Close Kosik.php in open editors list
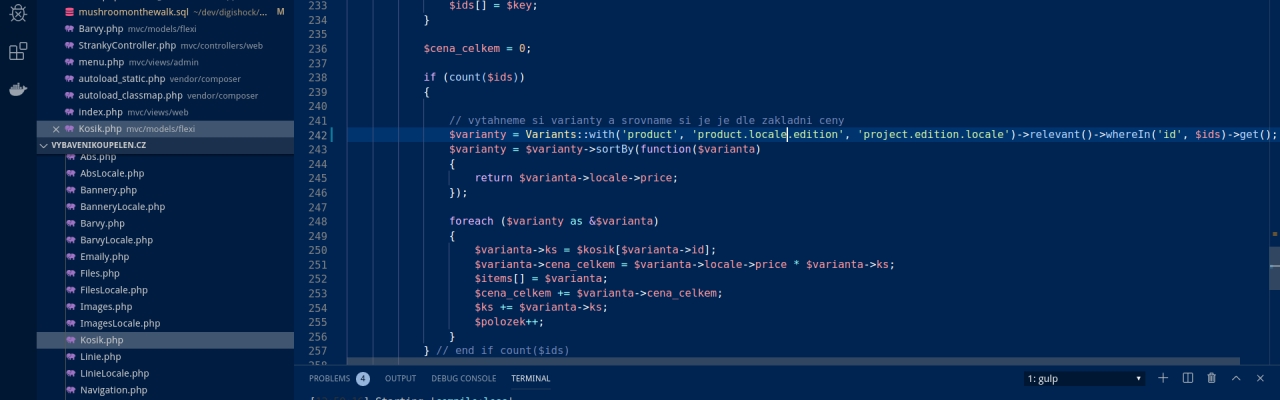 [x=56, y=129]
